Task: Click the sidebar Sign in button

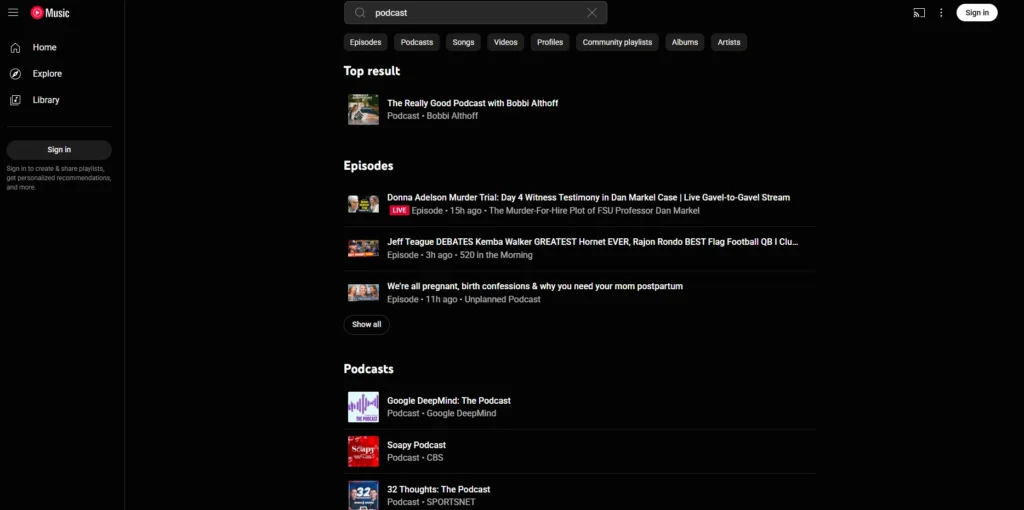Action: pyautogui.click(x=59, y=150)
